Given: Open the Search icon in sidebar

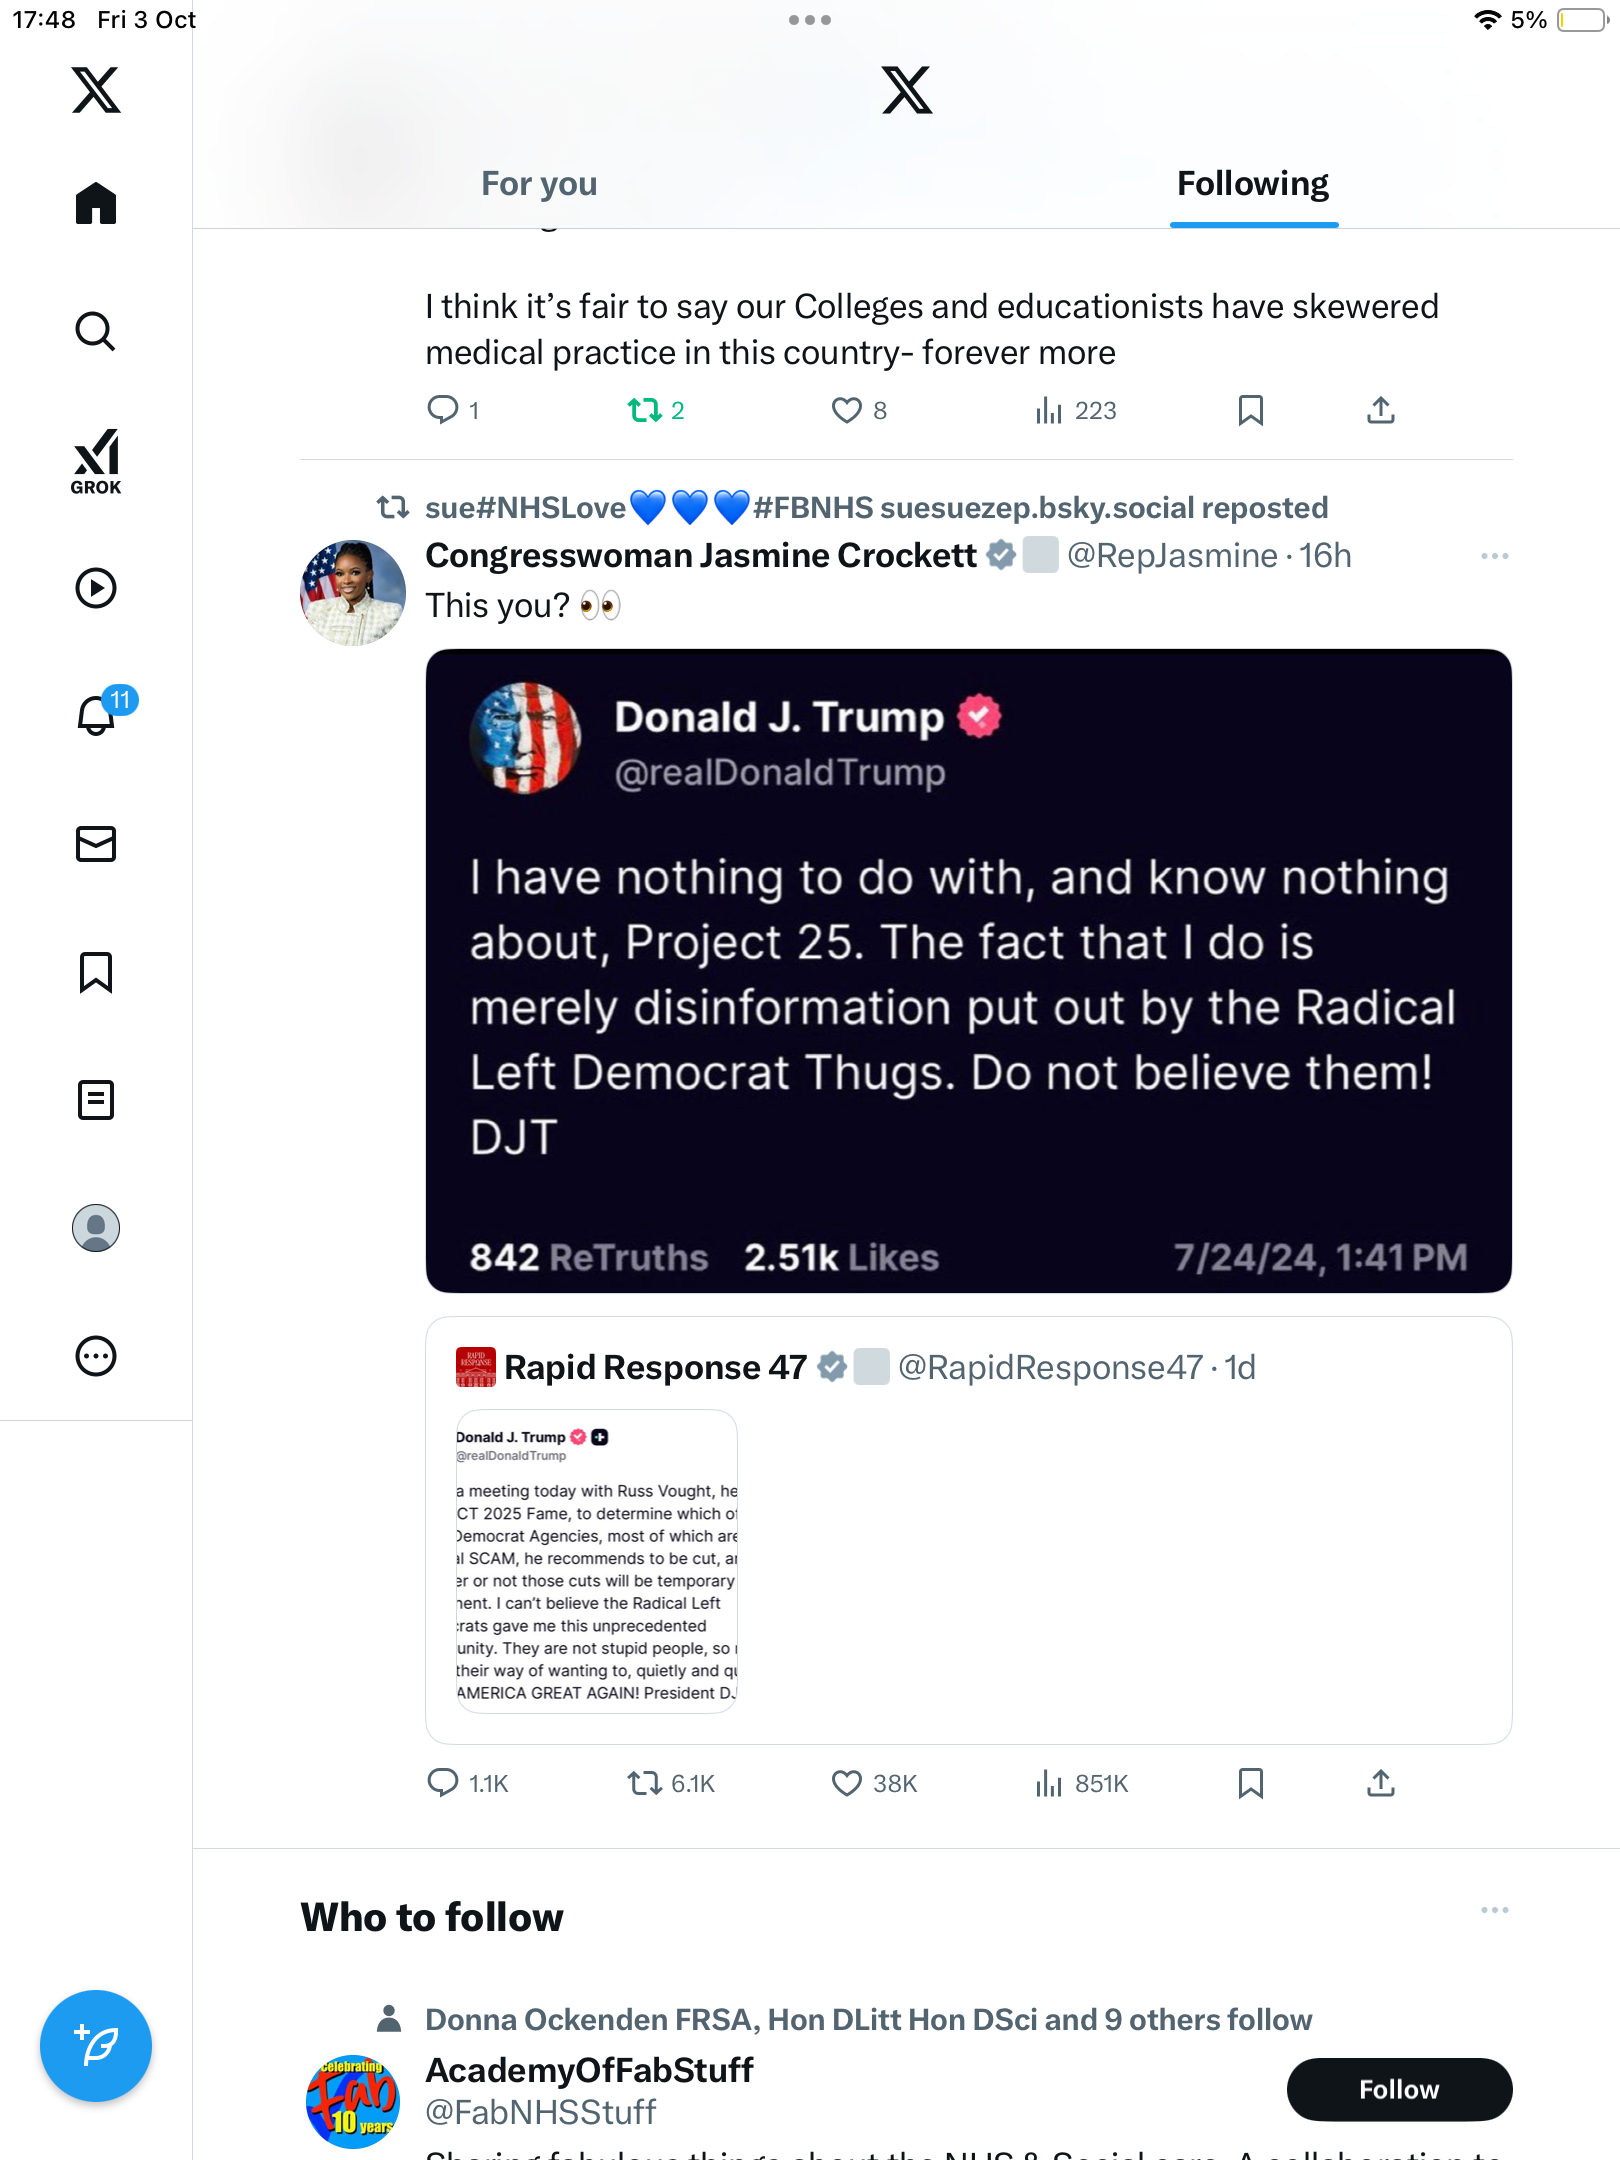Looking at the screenshot, I should point(96,331).
